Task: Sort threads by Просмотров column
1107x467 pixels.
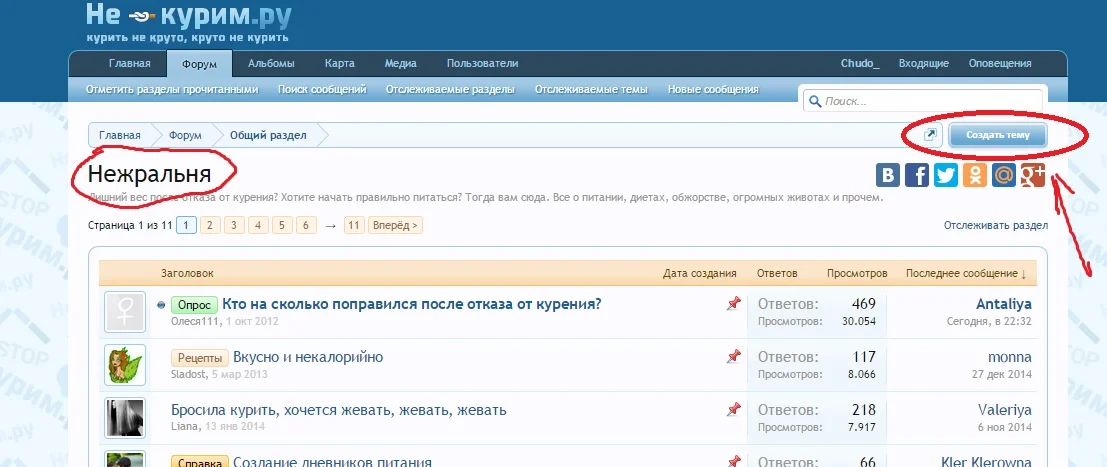Action: pos(857,273)
